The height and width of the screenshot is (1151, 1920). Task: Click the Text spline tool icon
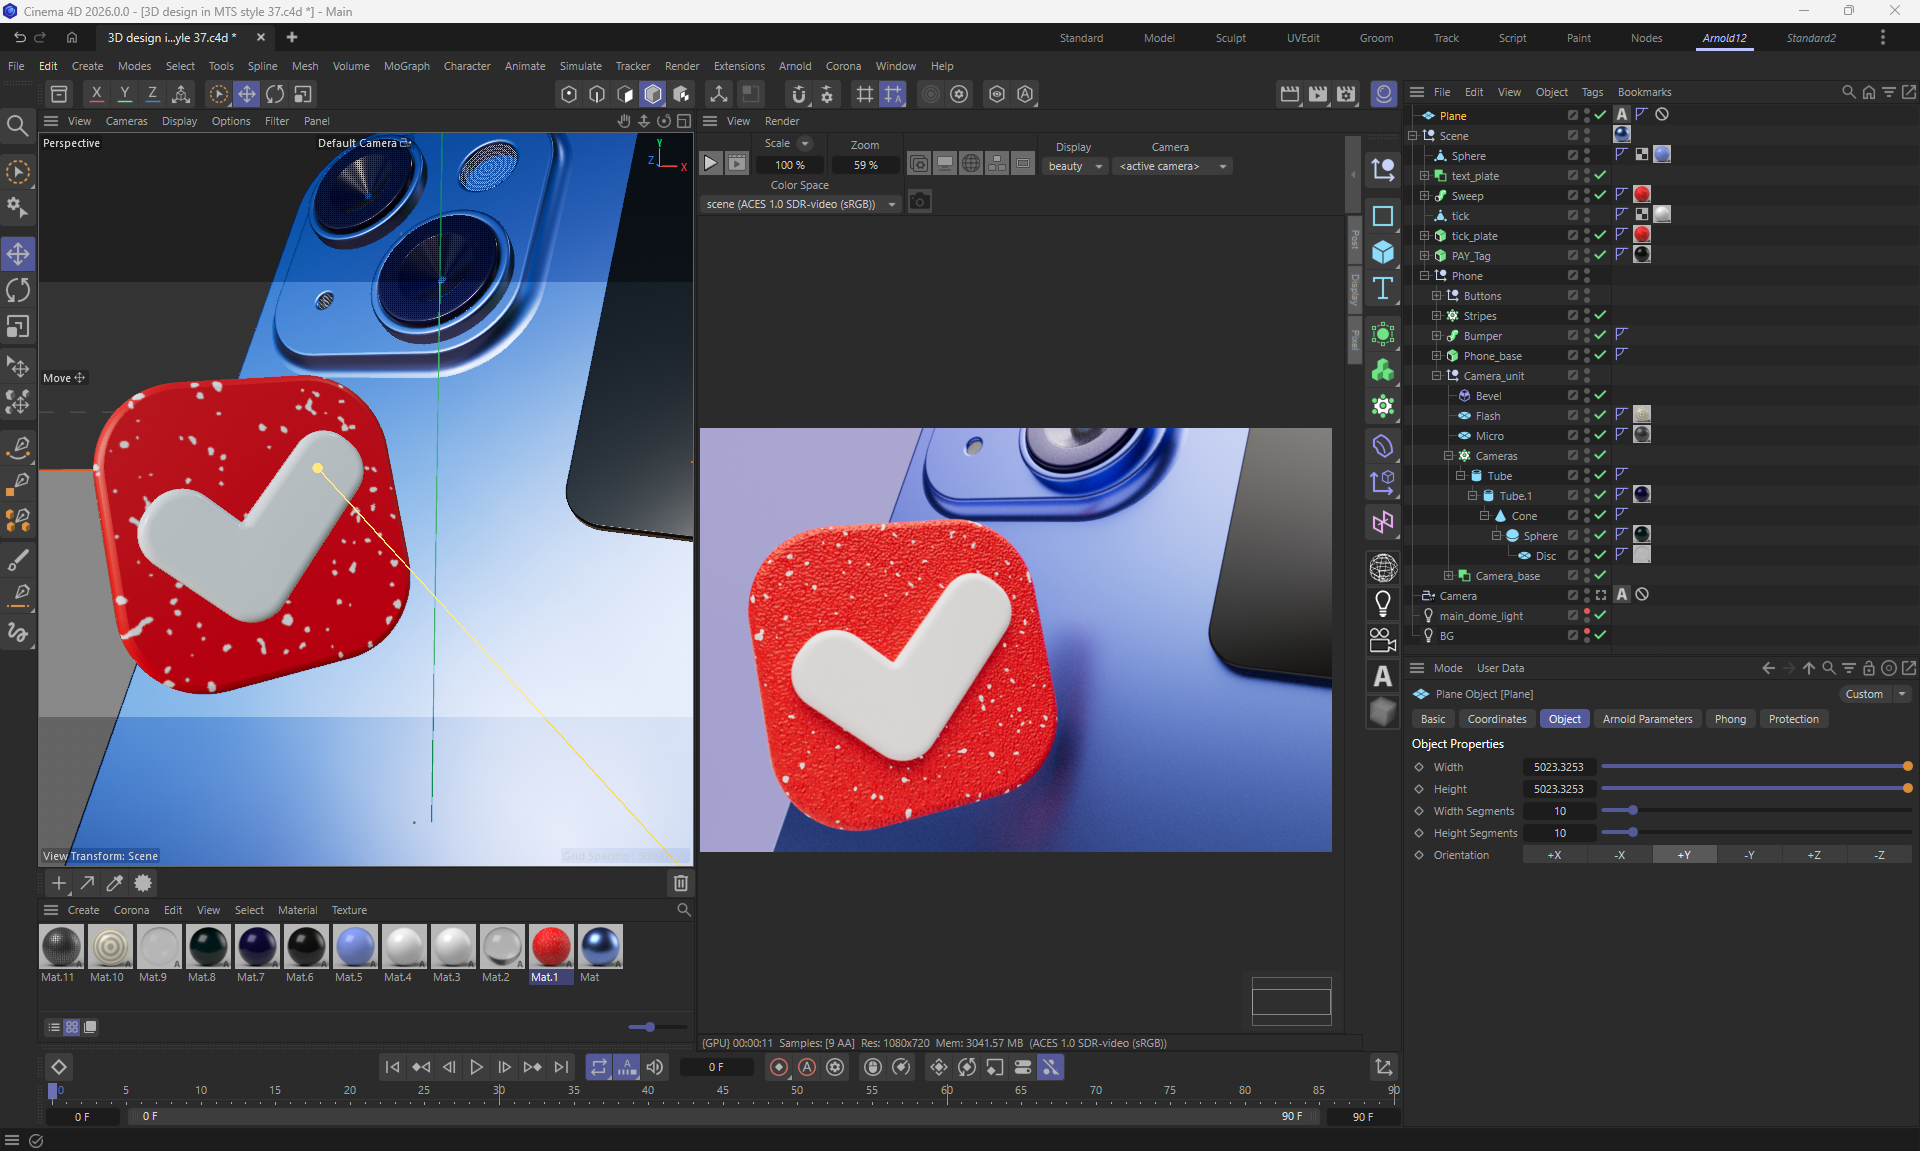1383,289
